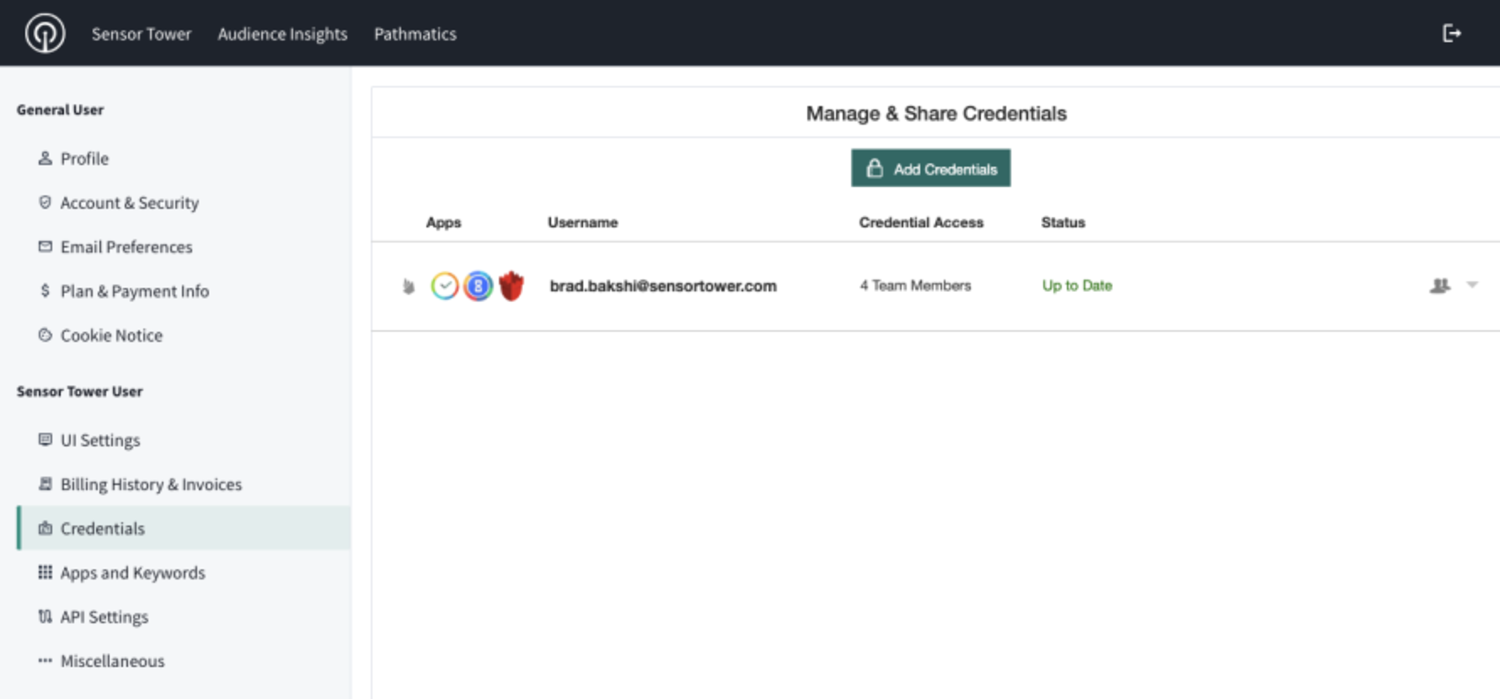Click the red app icon in row
Image resolution: width=1500 pixels, height=699 pixels.
click(x=511, y=286)
